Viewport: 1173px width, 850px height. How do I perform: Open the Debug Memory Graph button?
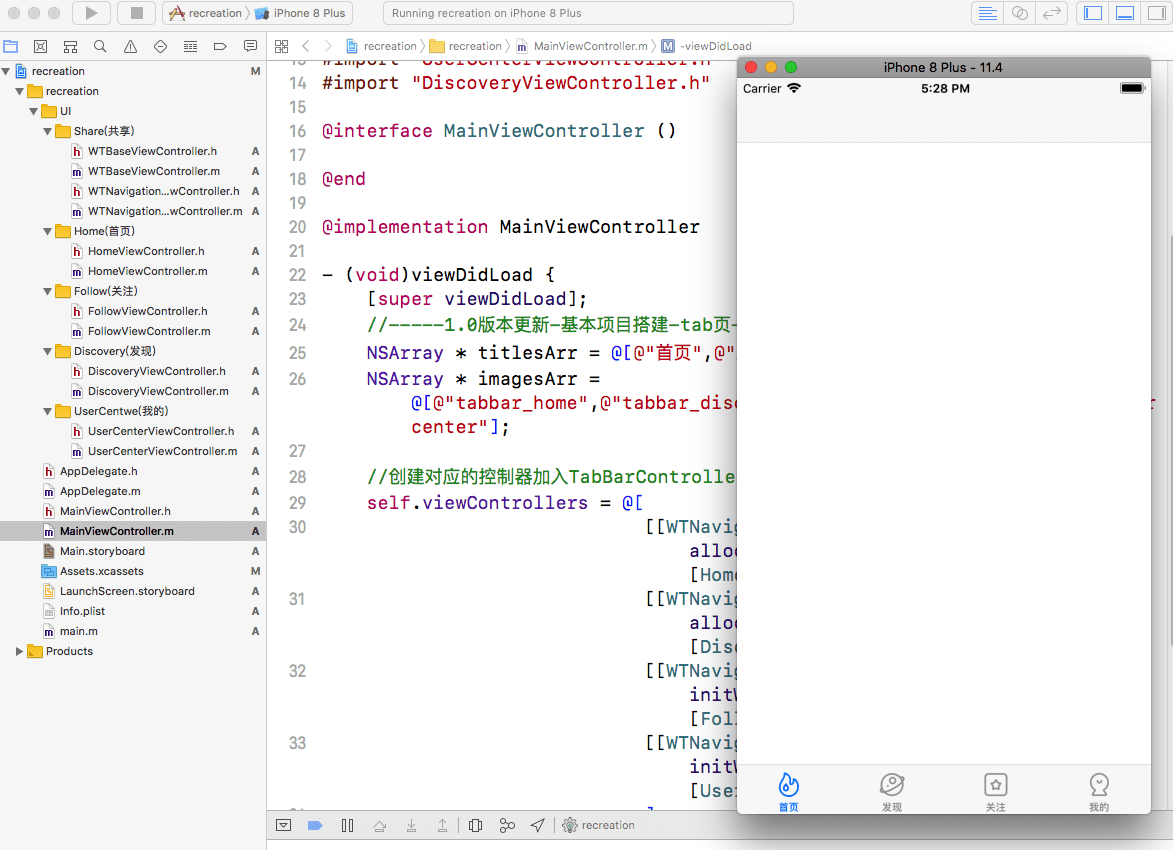(507, 825)
